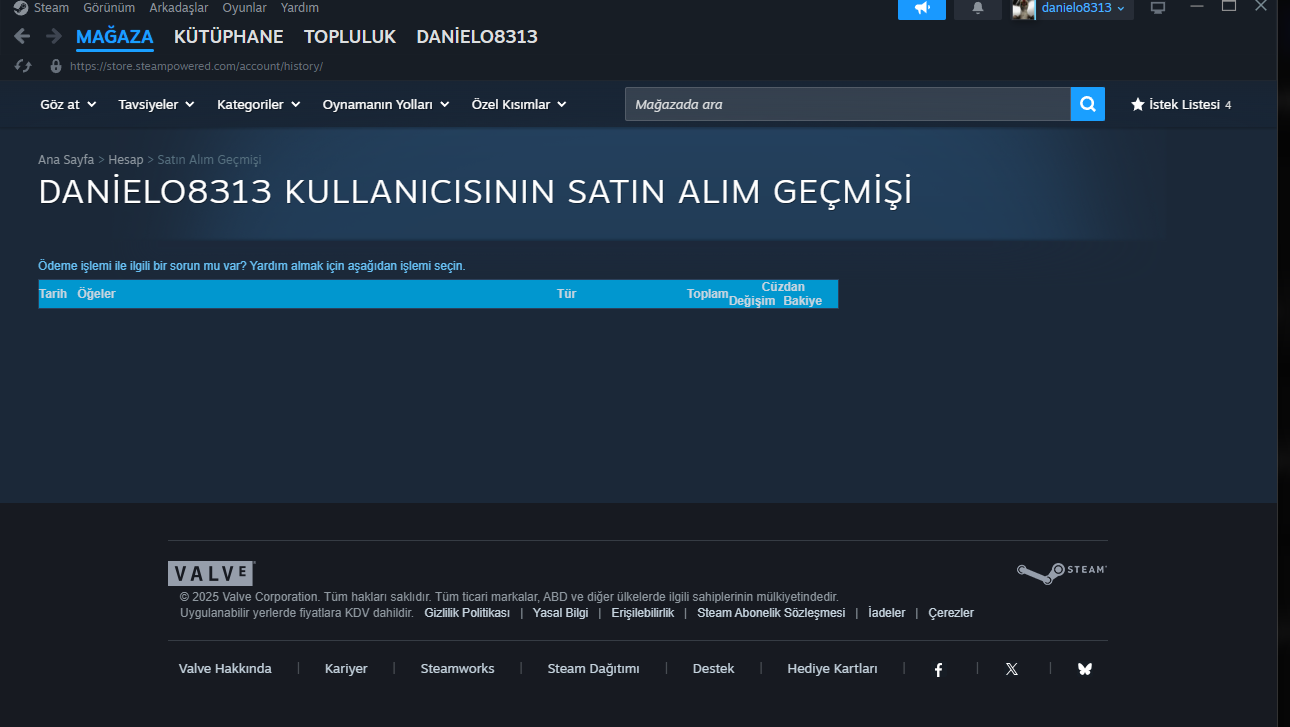Screen dimensions: 1290x727
Task: Go to Hesap breadcrumb
Action: pos(126,160)
